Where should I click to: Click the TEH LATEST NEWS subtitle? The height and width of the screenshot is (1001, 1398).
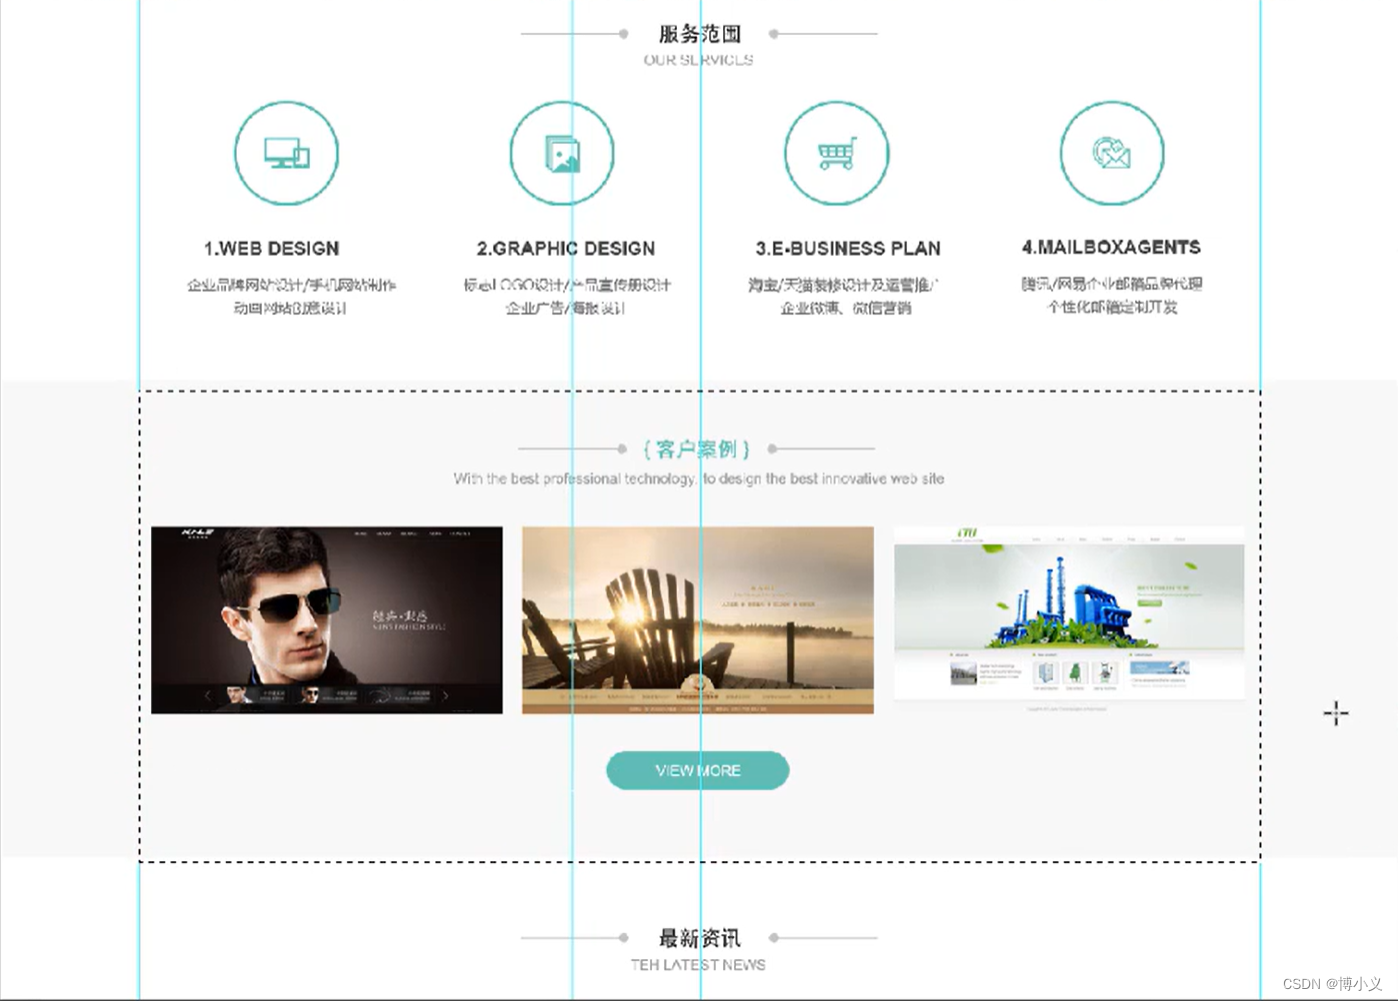click(698, 965)
